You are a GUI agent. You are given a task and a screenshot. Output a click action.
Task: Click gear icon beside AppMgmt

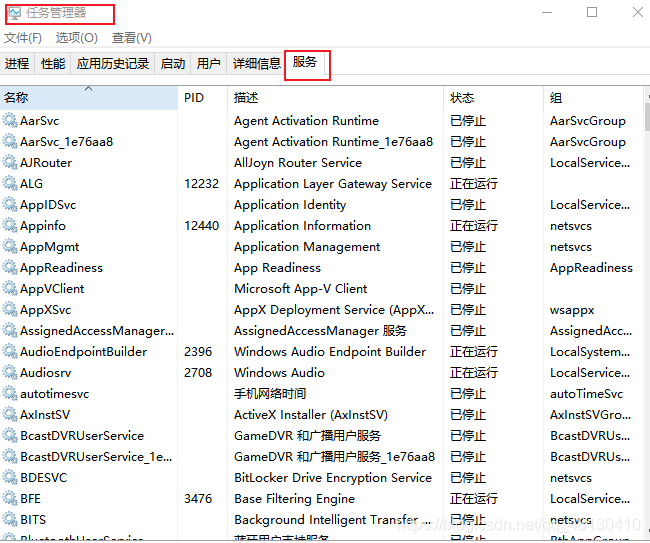10,246
